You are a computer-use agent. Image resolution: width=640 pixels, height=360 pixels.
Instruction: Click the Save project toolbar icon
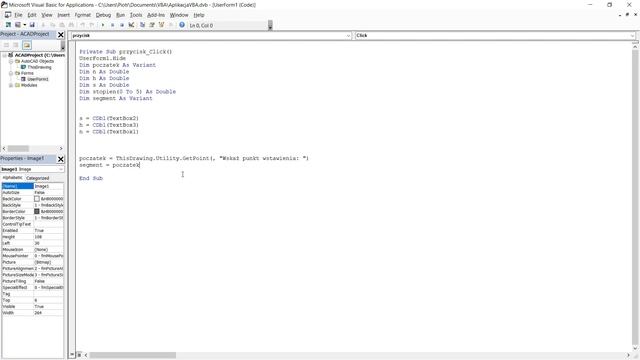tap(32, 25)
